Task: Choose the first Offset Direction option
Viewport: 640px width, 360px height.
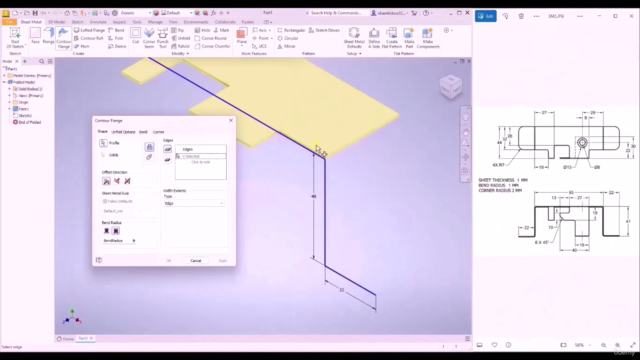Action: [107, 181]
